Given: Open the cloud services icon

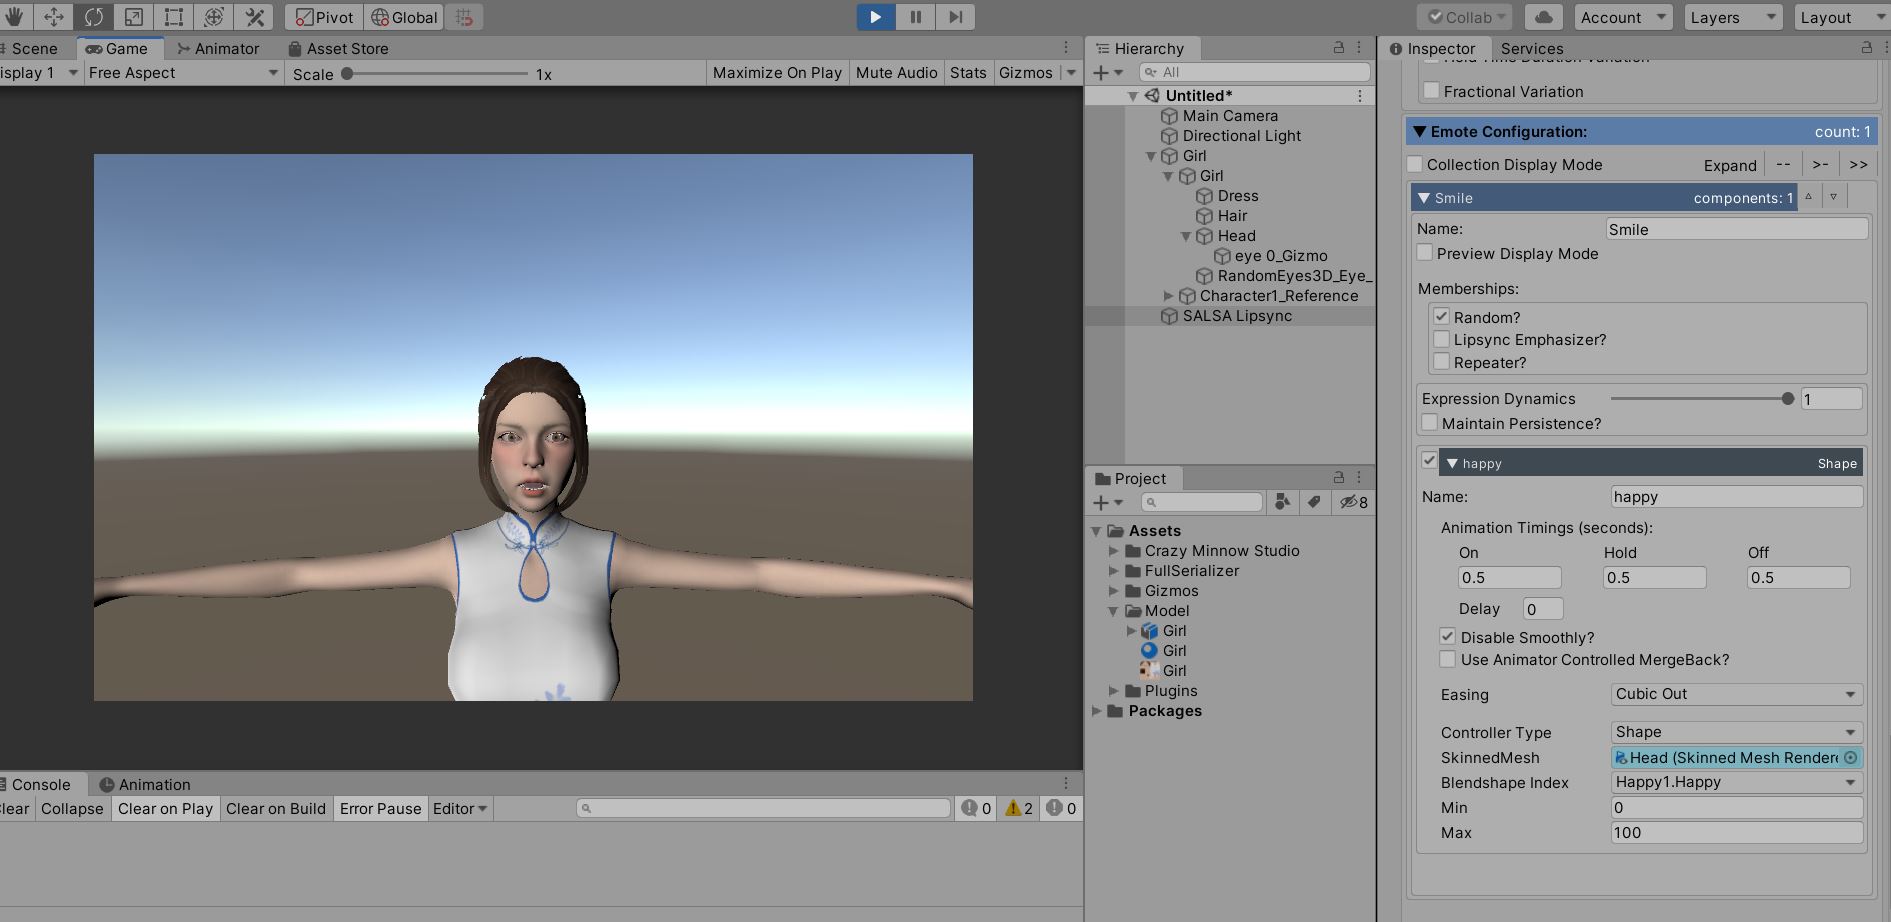Looking at the screenshot, I should (x=1544, y=17).
